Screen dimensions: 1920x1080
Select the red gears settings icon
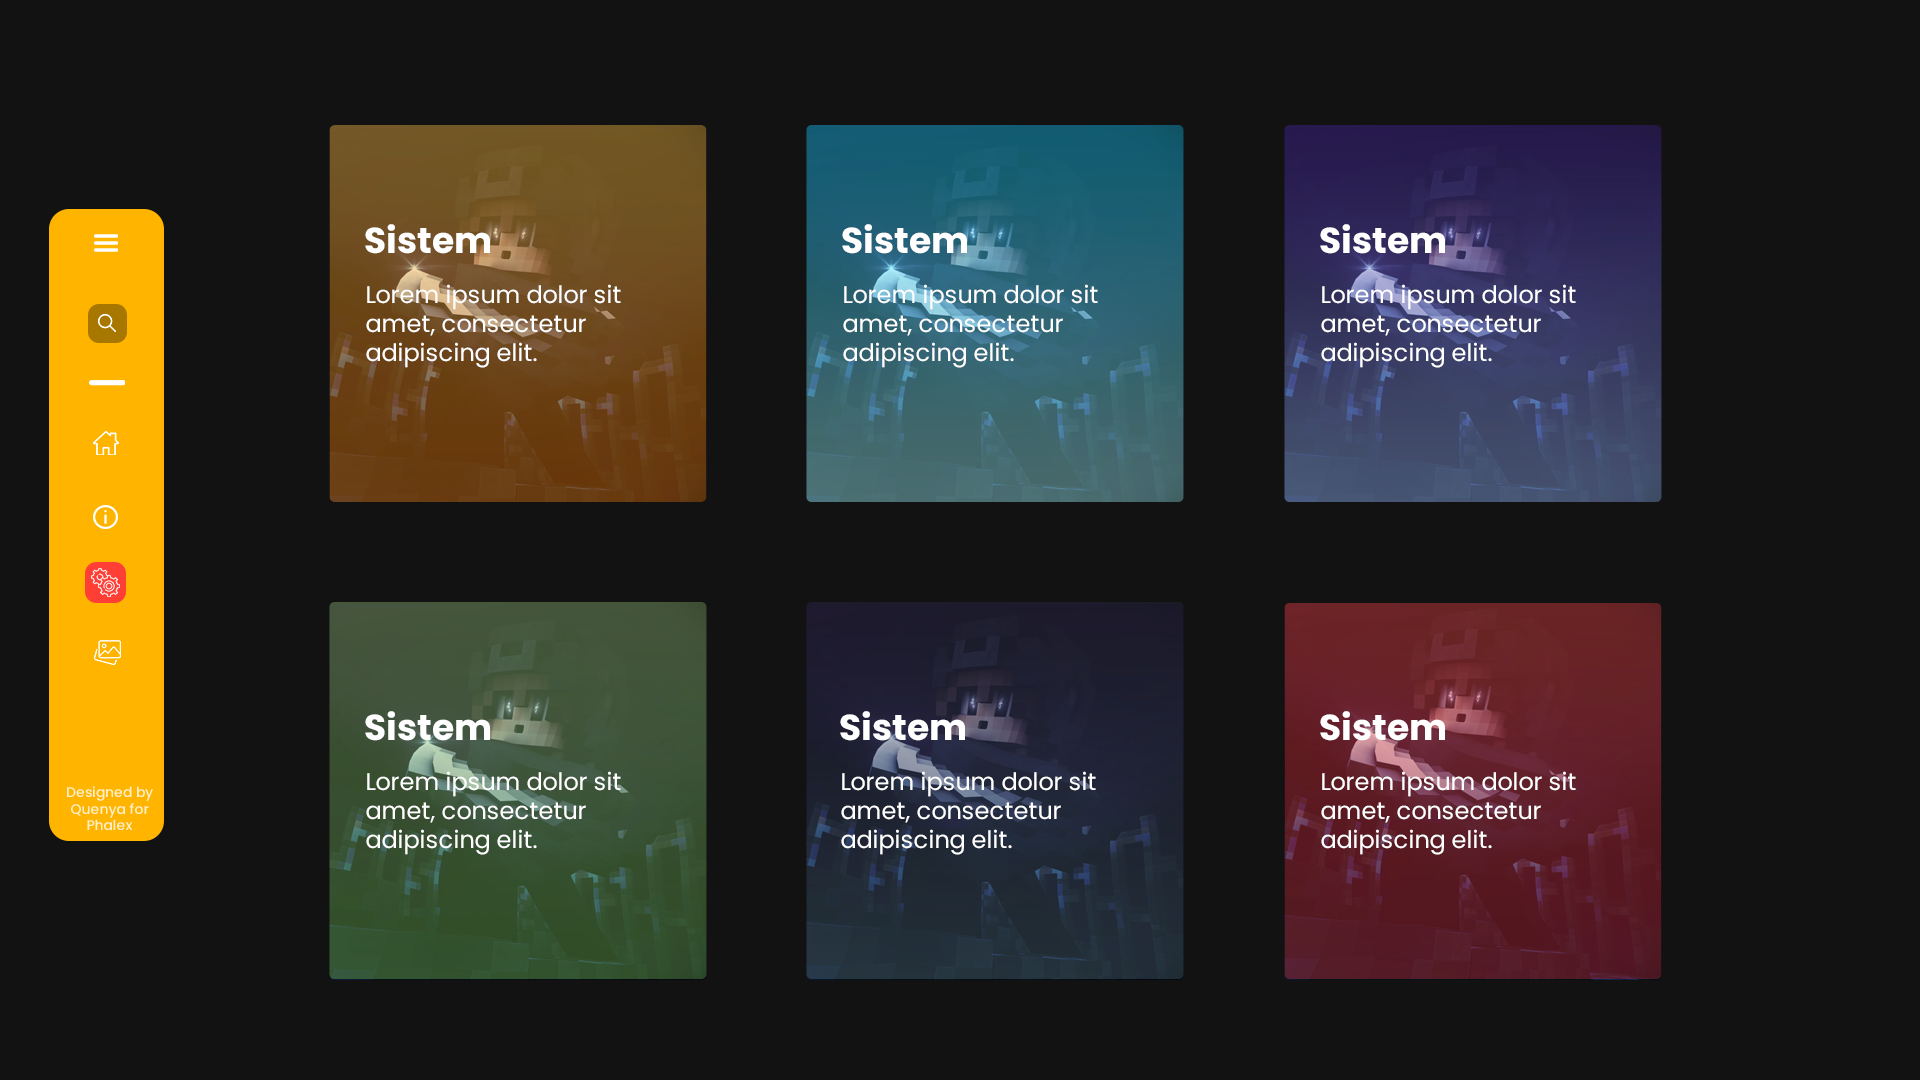click(x=105, y=582)
